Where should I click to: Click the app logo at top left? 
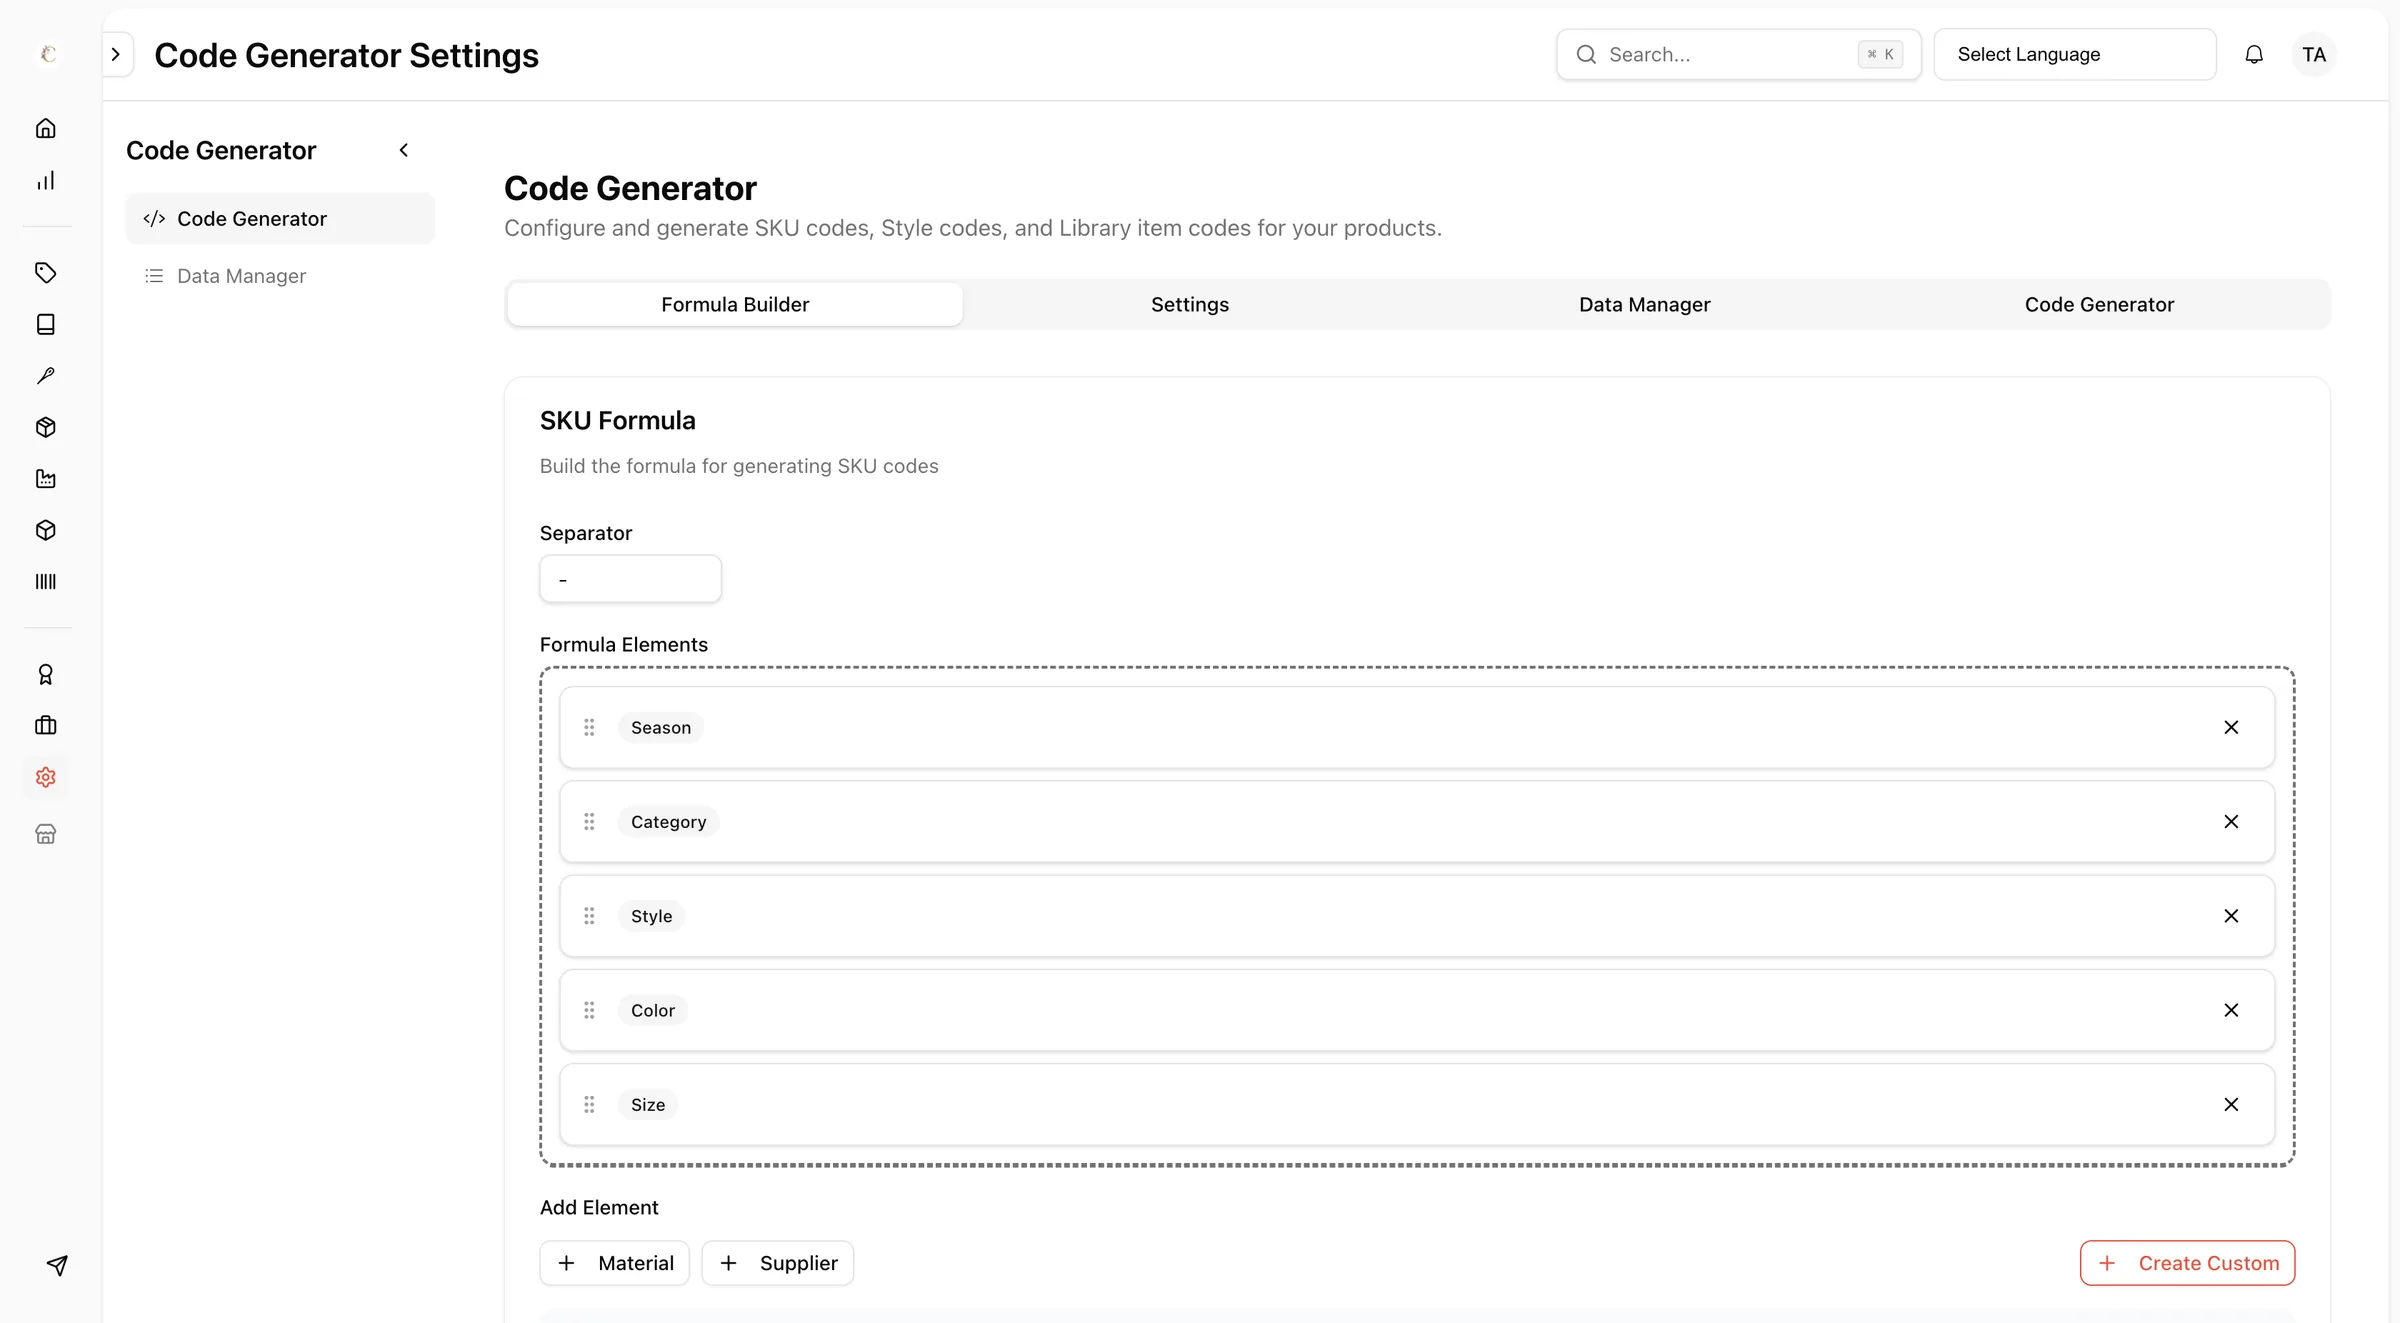47,54
